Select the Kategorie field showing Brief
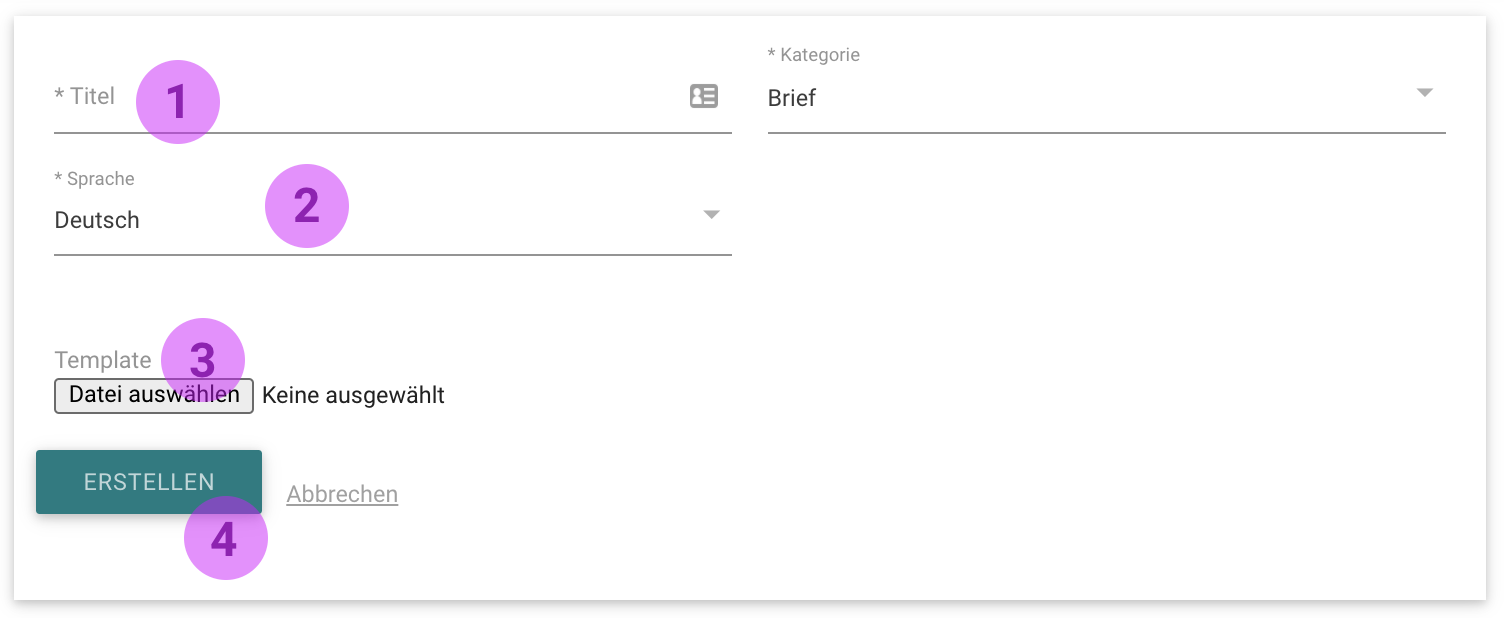1504x618 pixels. 1106,98
